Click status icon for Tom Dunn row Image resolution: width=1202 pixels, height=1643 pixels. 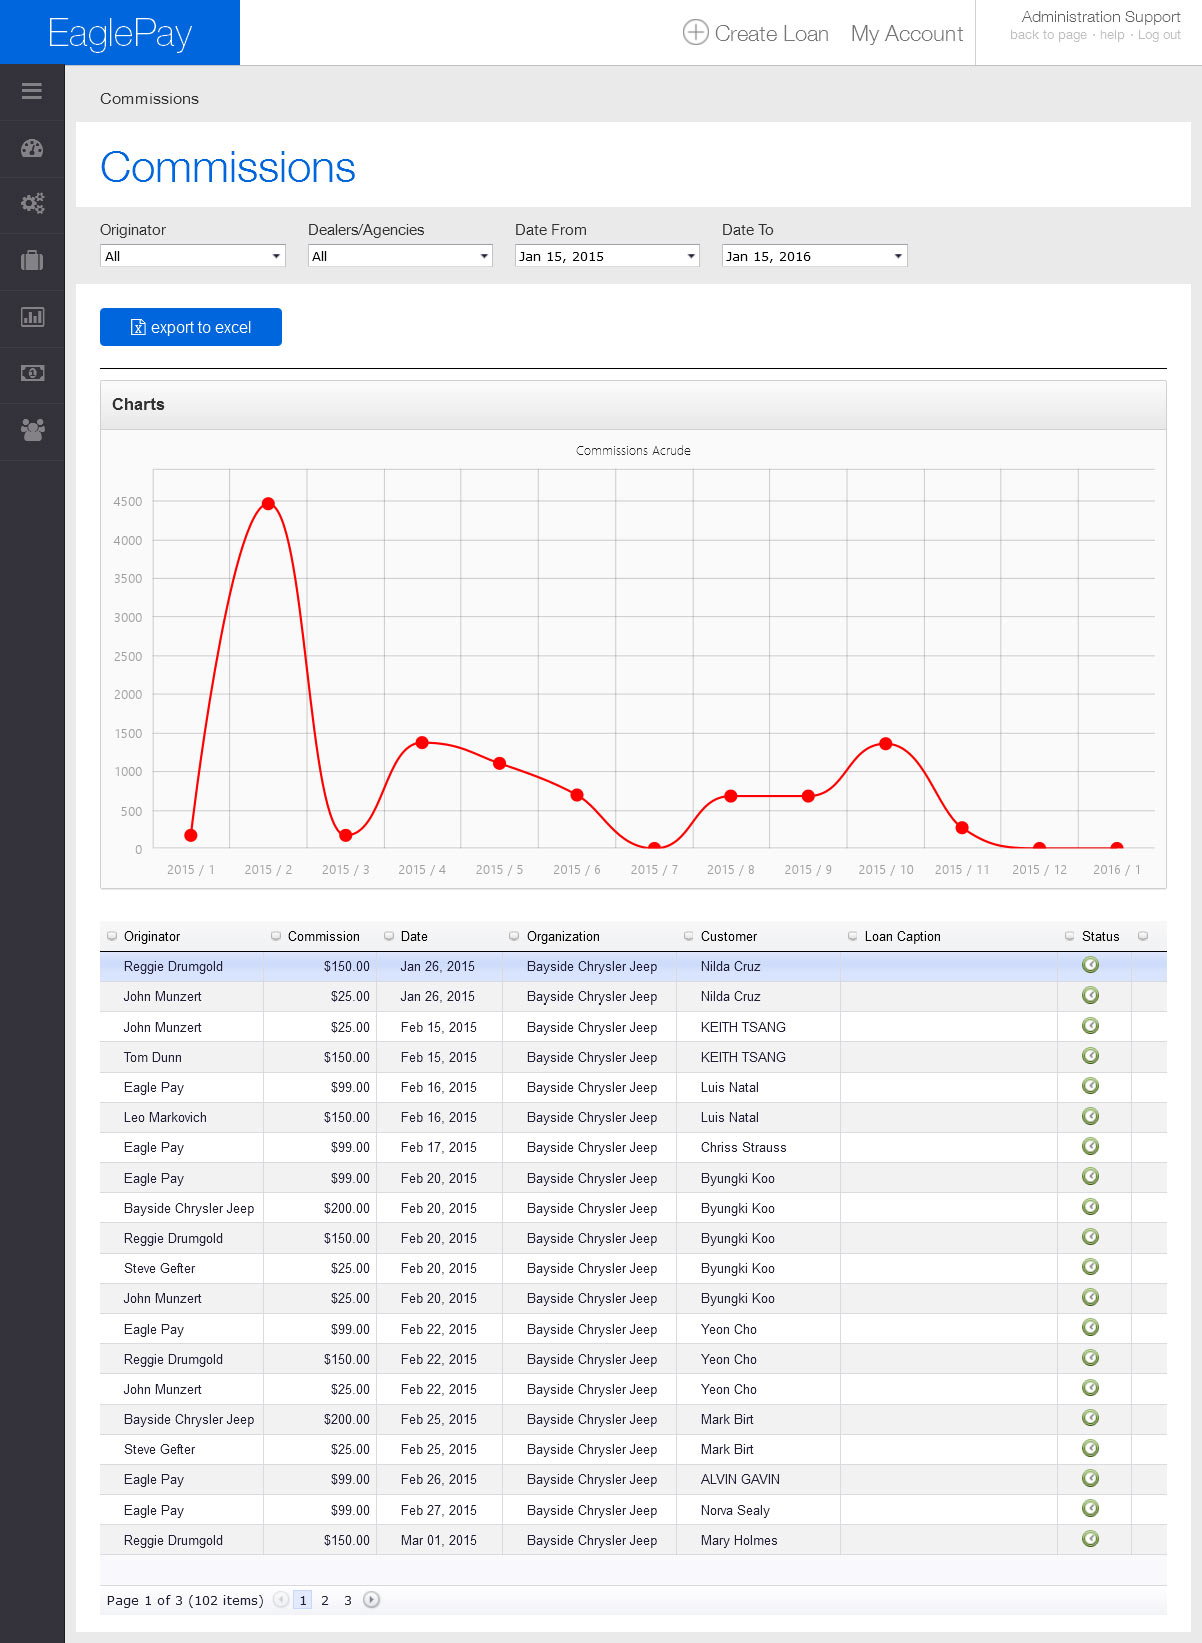click(x=1090, y=1056)
